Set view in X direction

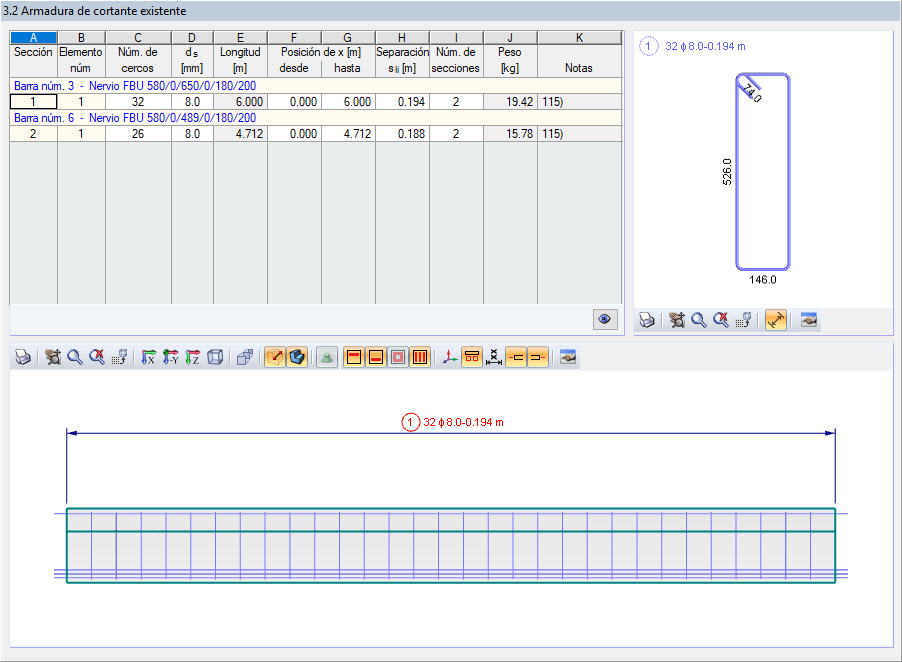click(x=148, y=357)
